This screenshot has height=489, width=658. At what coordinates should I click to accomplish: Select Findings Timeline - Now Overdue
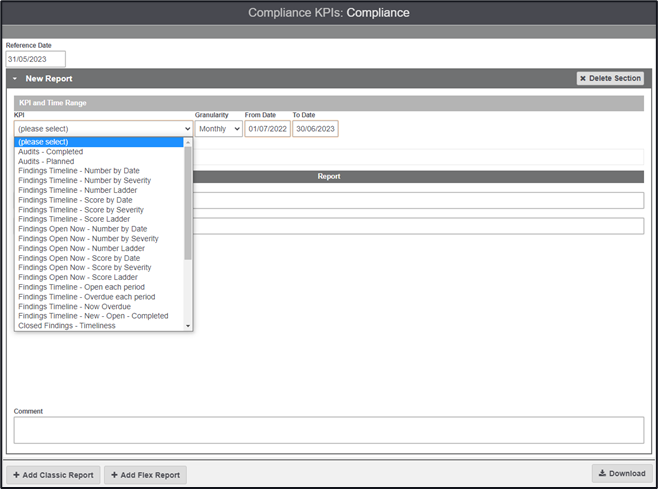(78, 306)
